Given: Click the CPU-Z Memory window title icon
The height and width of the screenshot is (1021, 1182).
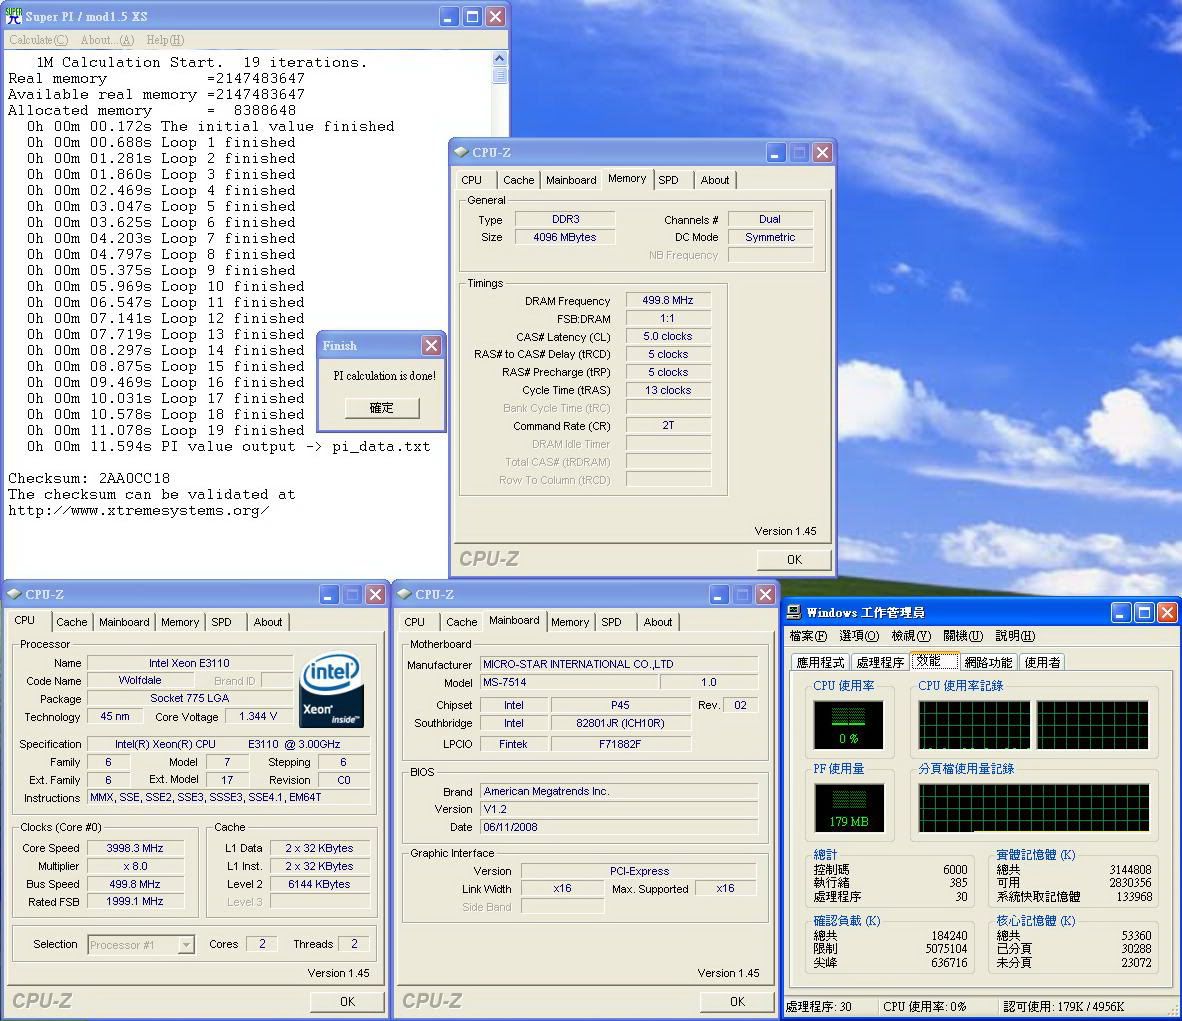Looking at the screenshot, I should [461, 152].
